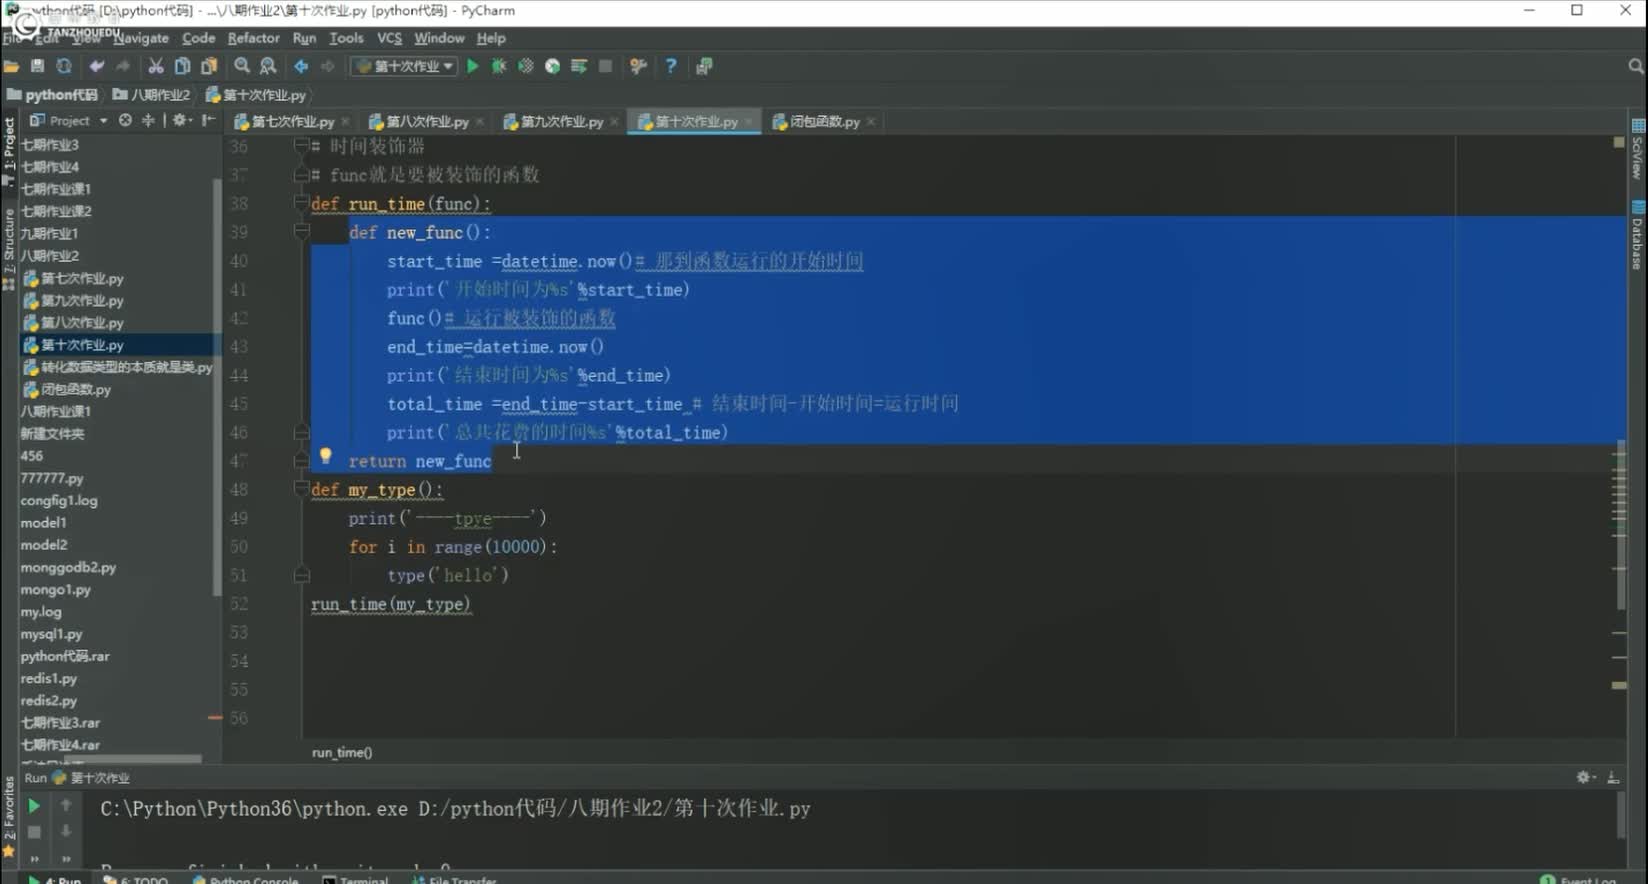Click the python代码 breadcrumb
This screenshot has height=884, width=1648.
coord(52,95)
